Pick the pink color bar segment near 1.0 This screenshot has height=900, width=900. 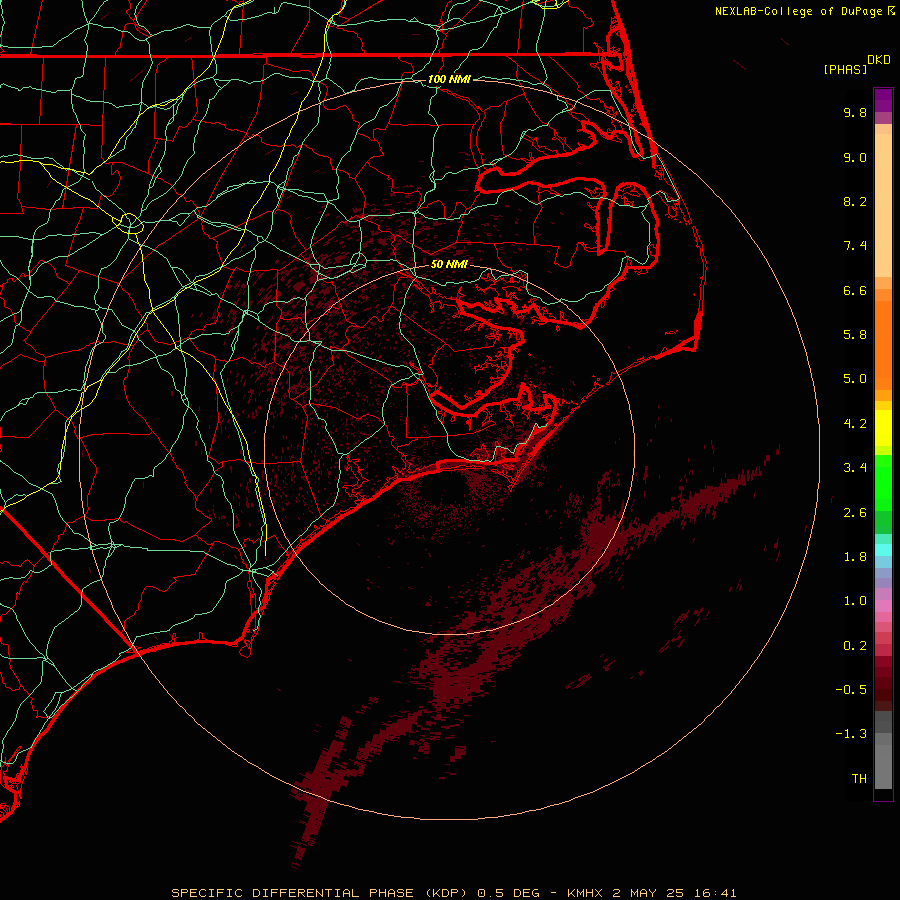[883, 606]
